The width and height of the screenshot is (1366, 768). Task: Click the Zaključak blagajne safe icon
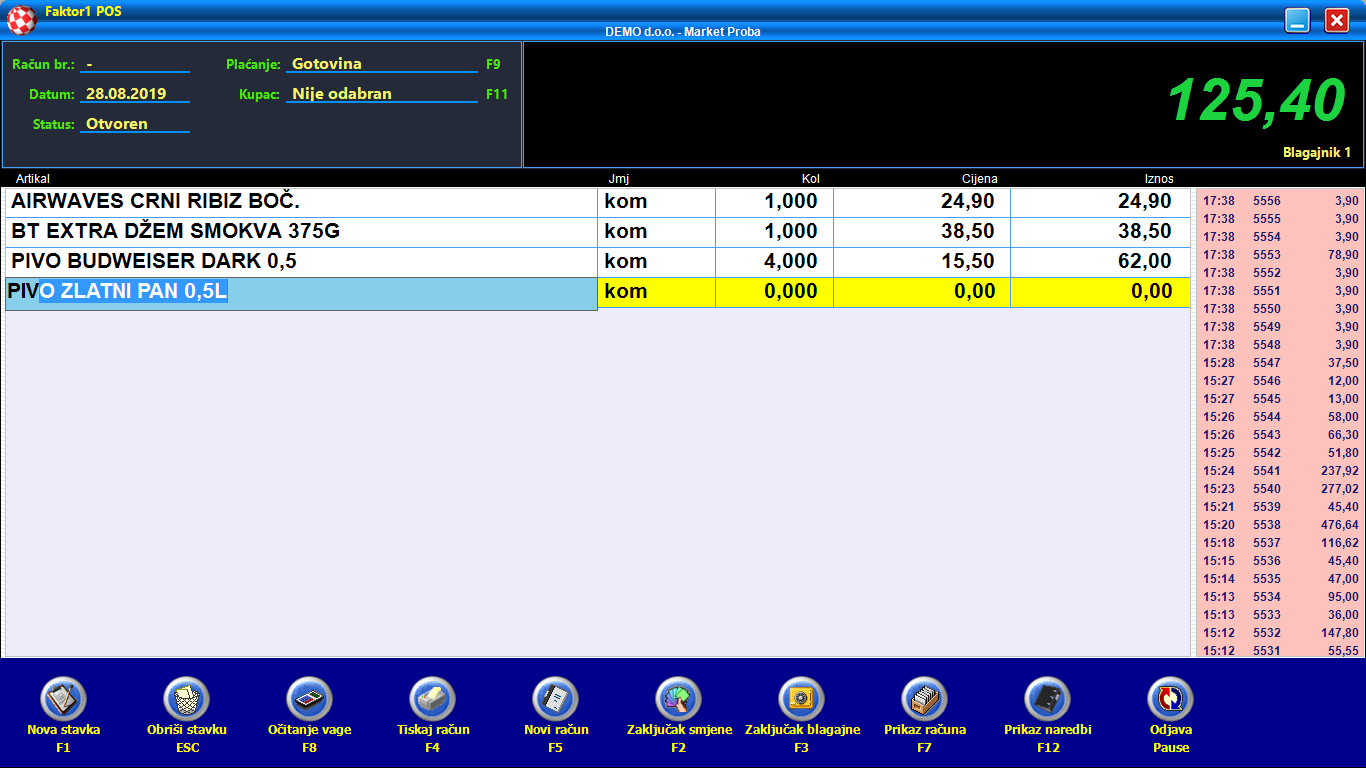pos(802,699)
